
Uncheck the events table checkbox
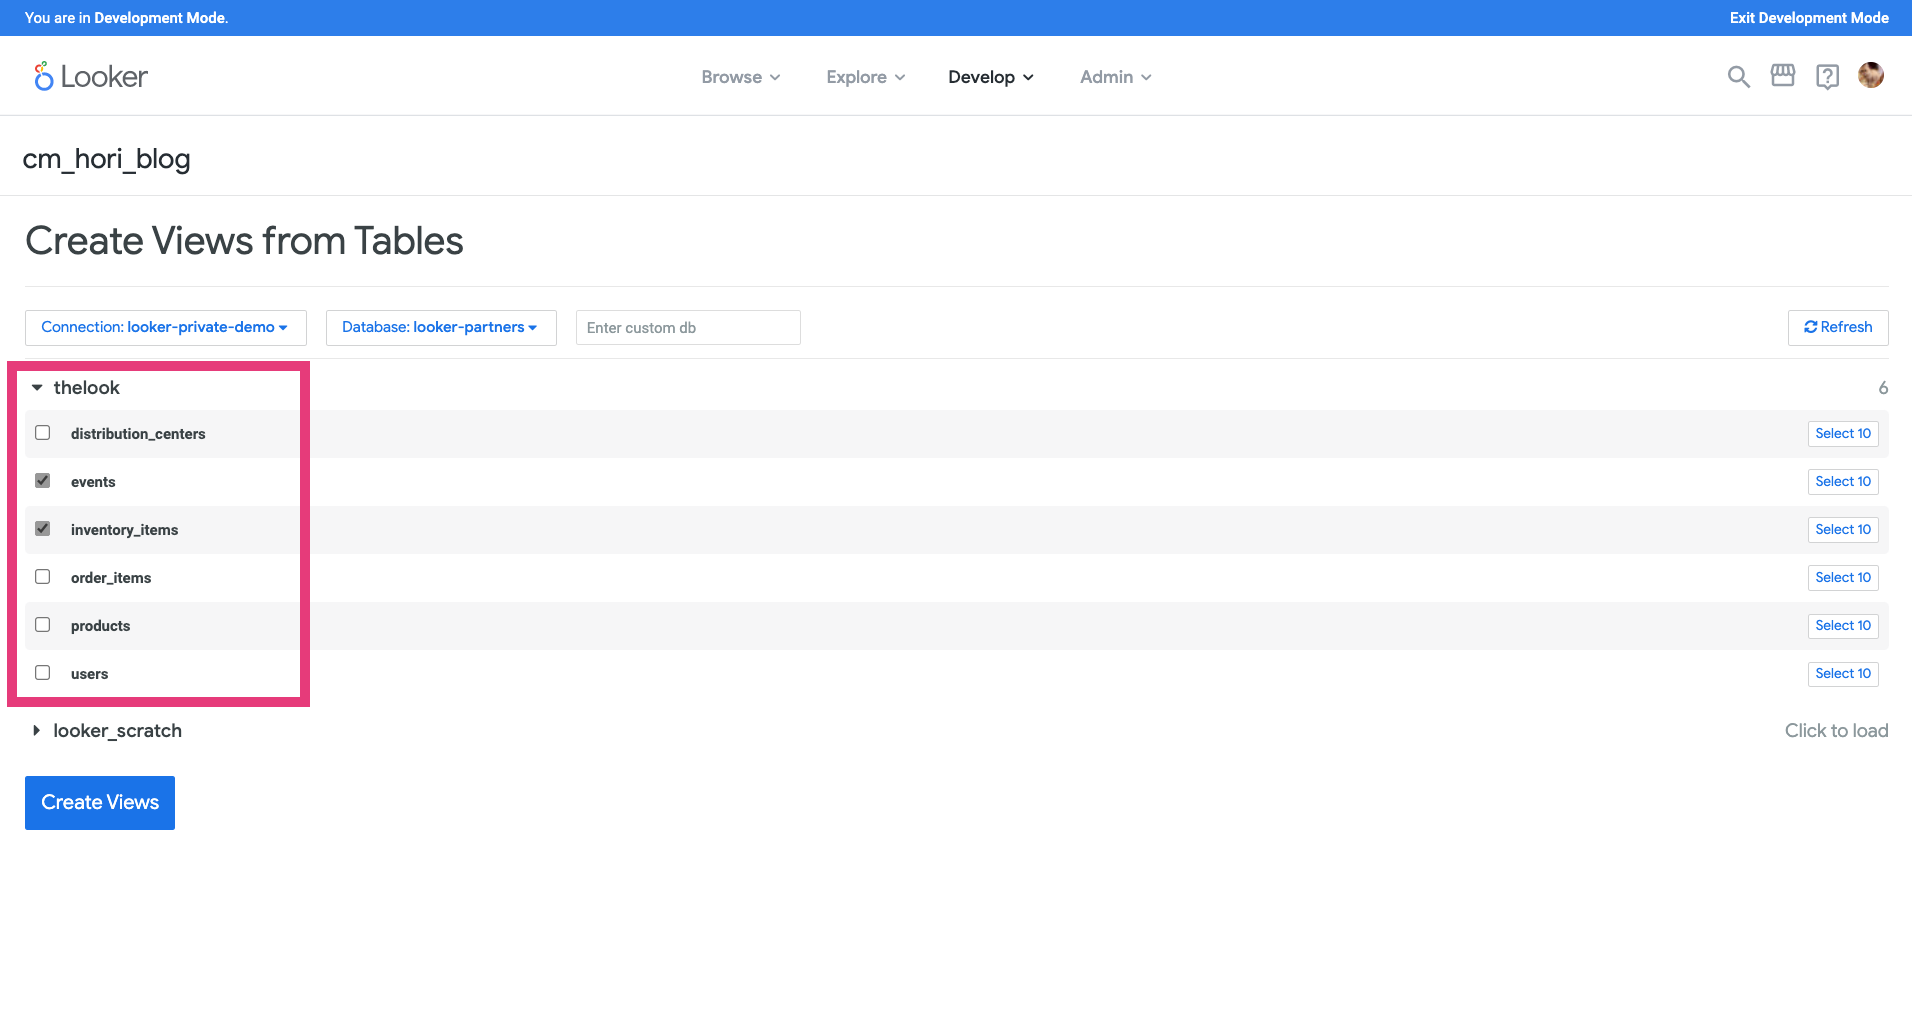click(x=42, y=481)
